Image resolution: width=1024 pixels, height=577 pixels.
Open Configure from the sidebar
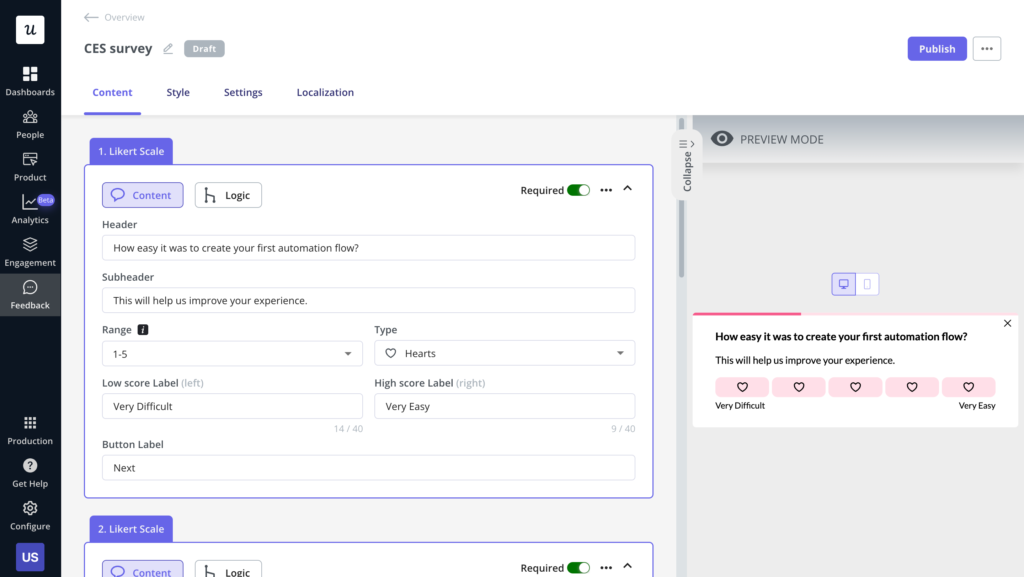[30, 514]
